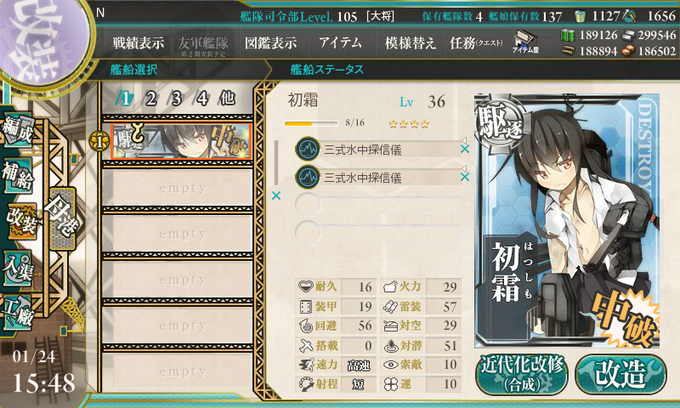Select the 初霜 ship banner in slot 1

coord(181,141)
